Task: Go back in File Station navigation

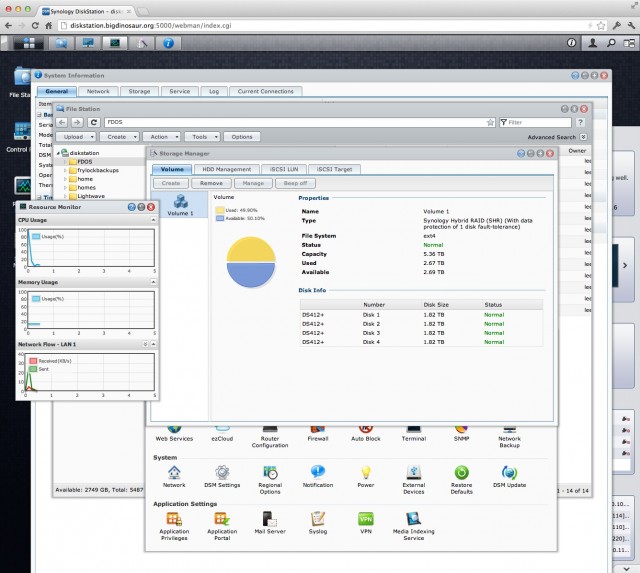Action: (62, 122)
